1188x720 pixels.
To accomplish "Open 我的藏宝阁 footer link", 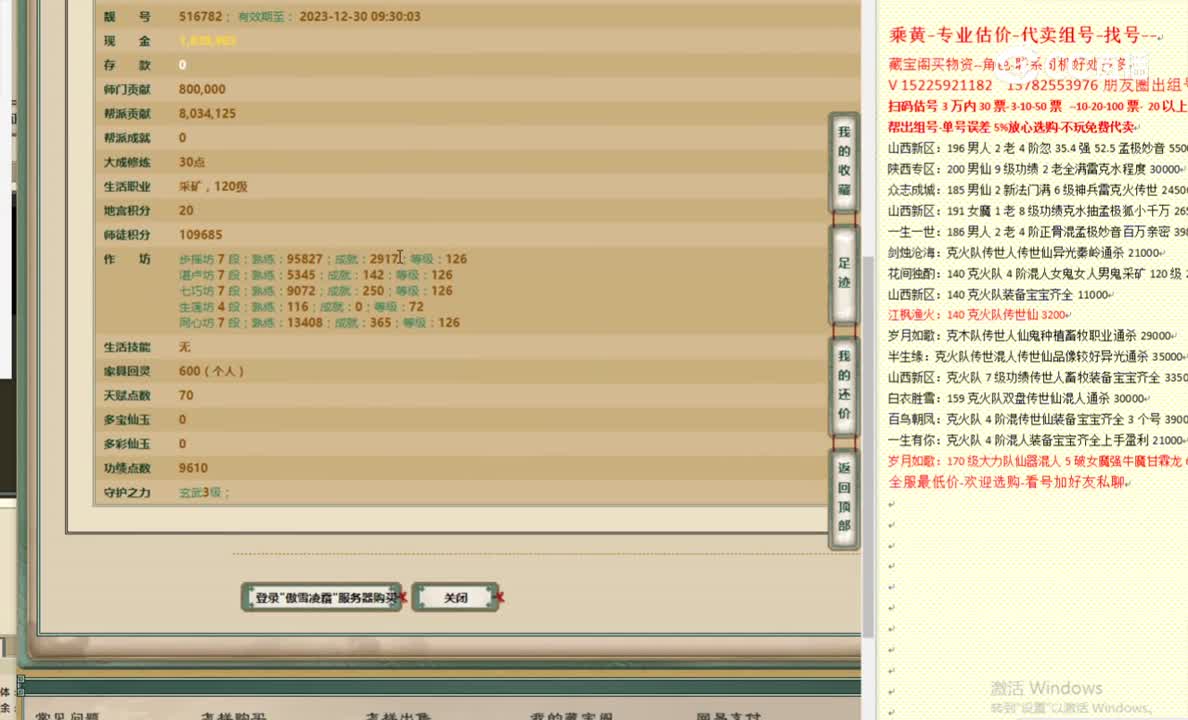I will click(571, 715).
